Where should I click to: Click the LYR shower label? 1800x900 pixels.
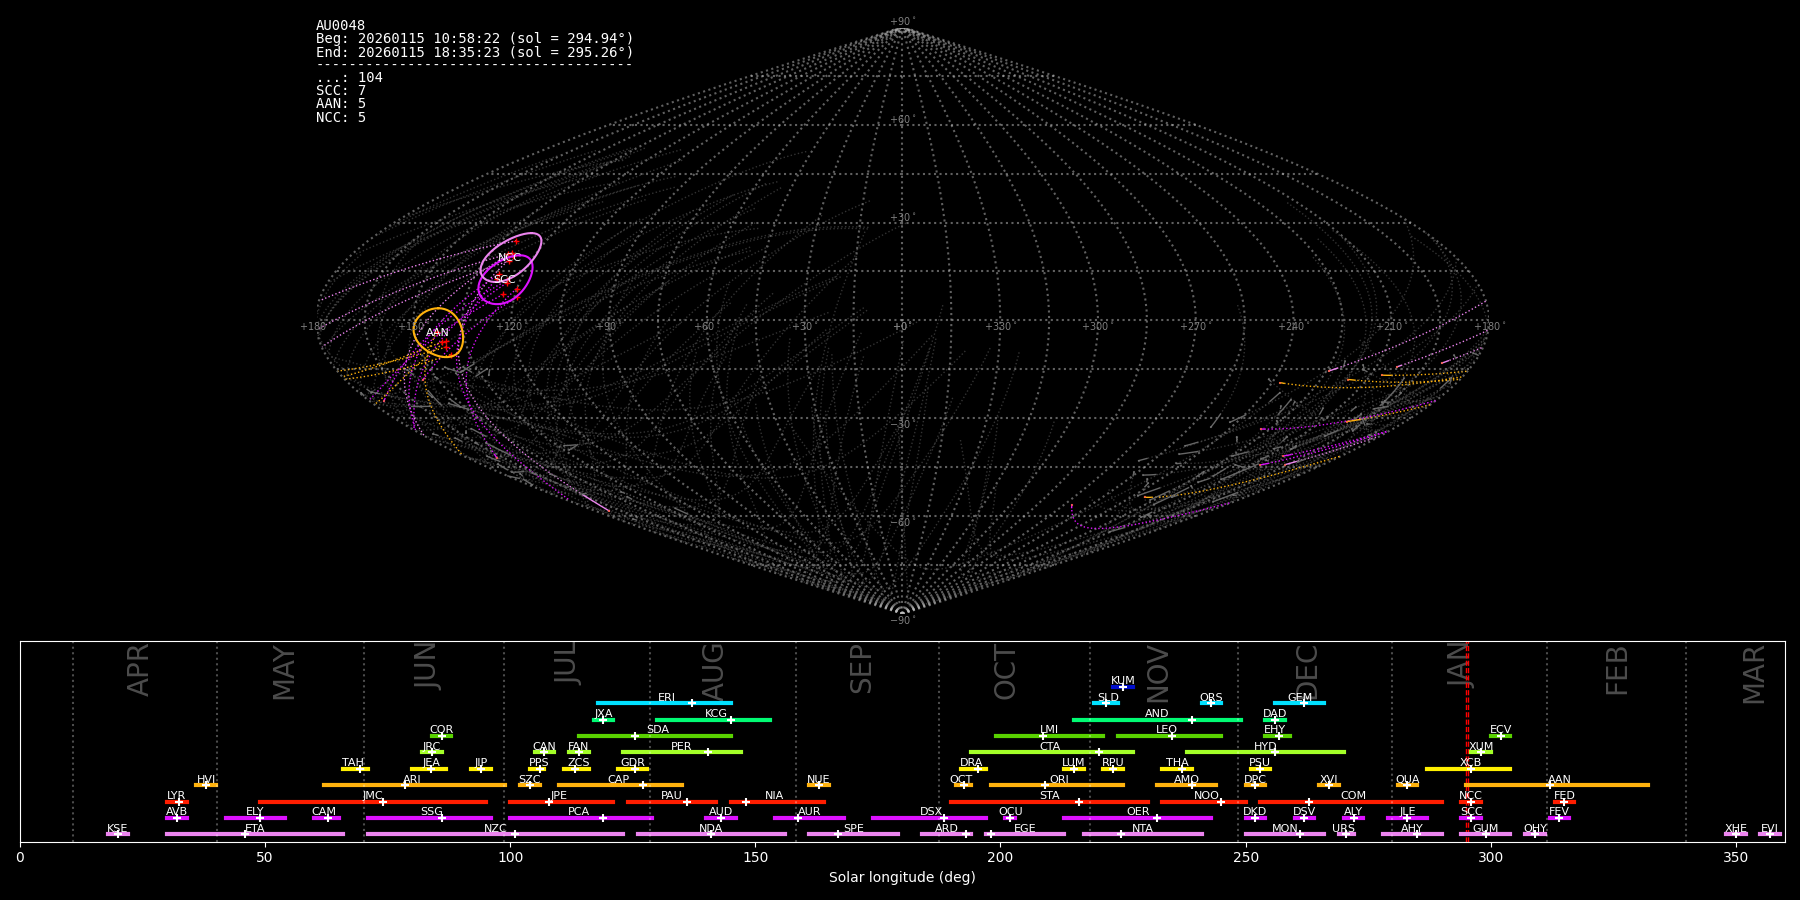click(176, 796)
